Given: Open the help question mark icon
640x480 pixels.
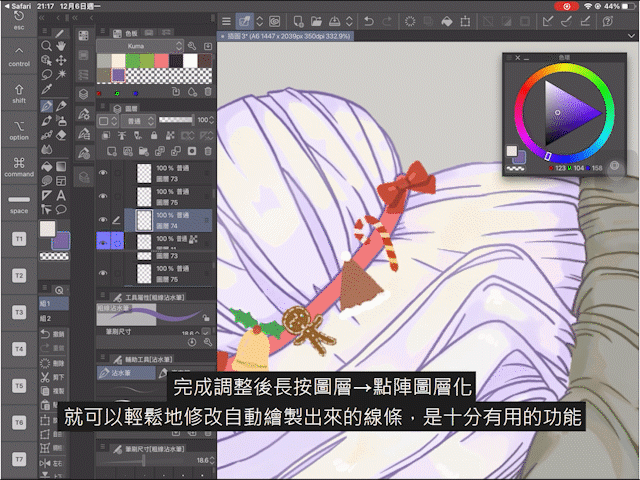Looking at the screenshot, I should tap(608, 21).
